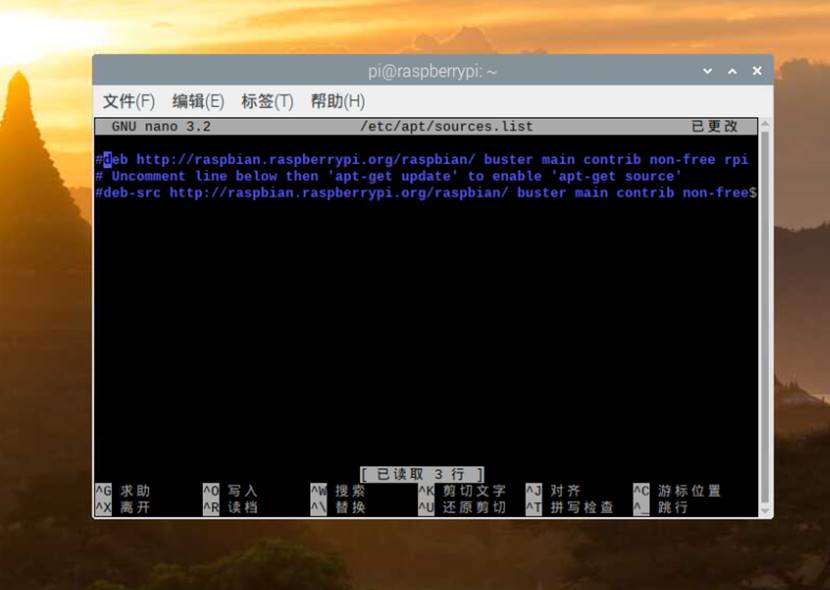
Task: Close the pi@raspberrypi terminal window
Action: [x=757, y=71]
